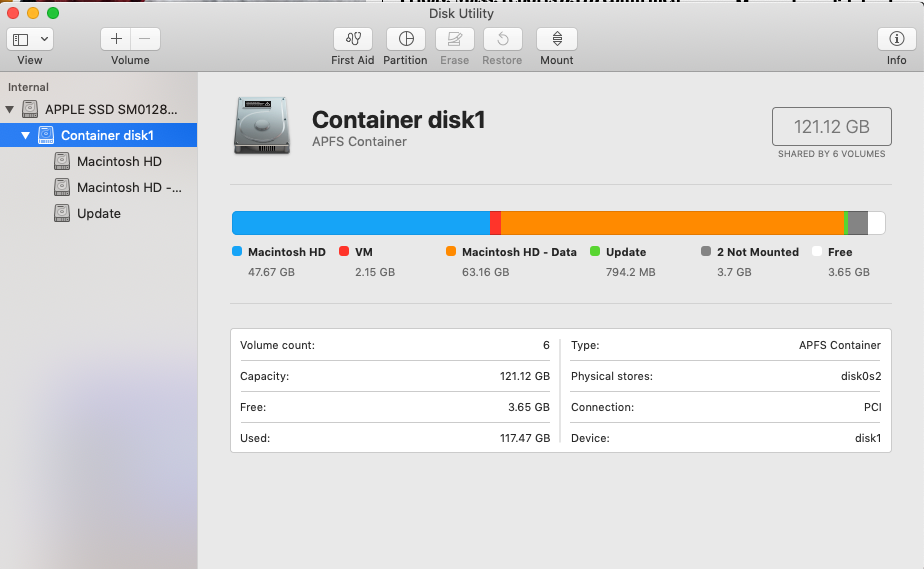Viewport: 924px width, 569px height.
Task: Click the green zoom window button
Action: click(53, 13)
